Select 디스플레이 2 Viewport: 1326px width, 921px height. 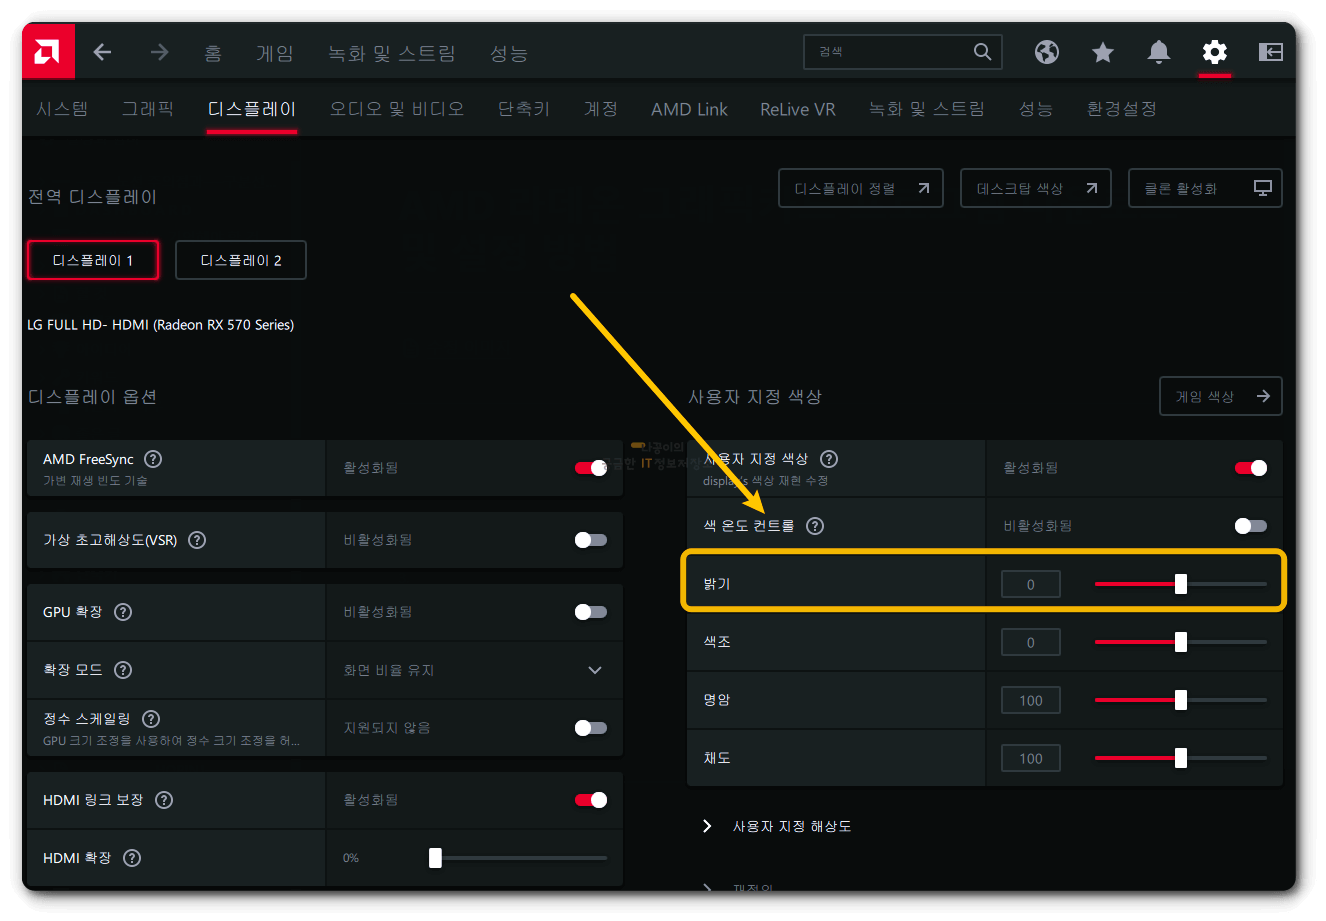point(240,259)
